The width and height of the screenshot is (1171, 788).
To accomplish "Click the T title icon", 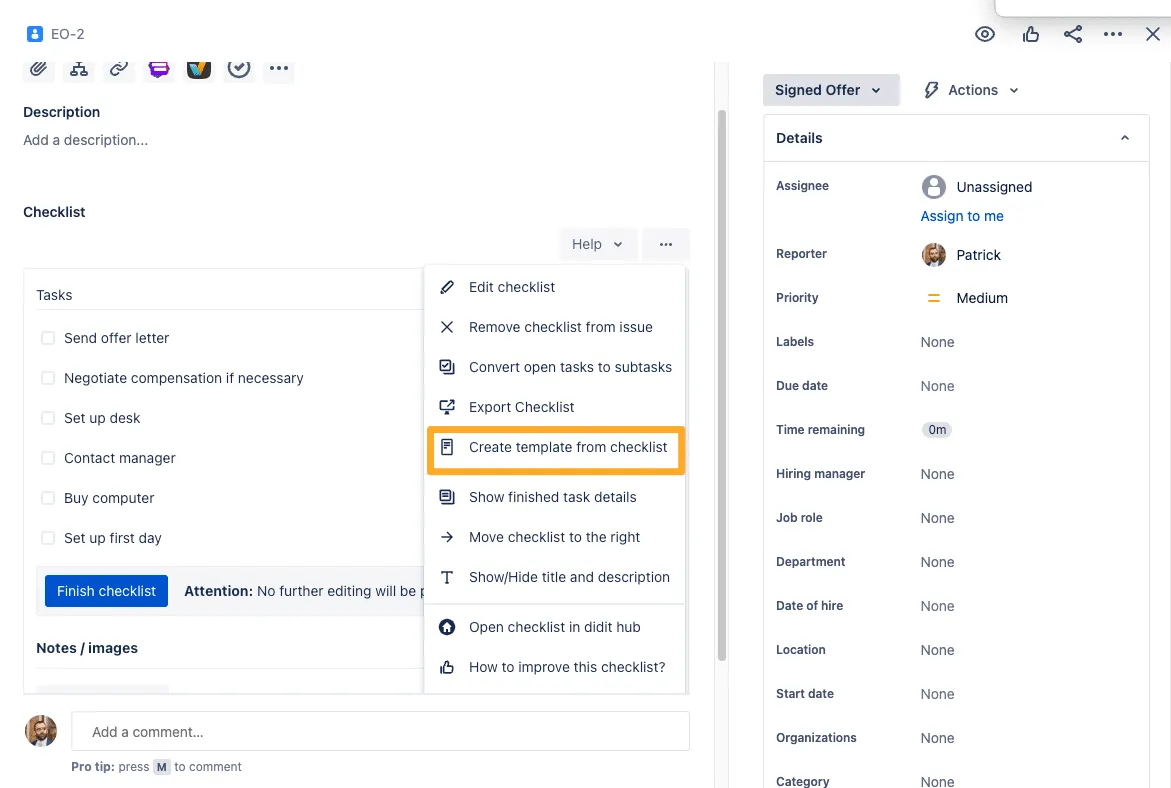I will [x=447, y=577].
